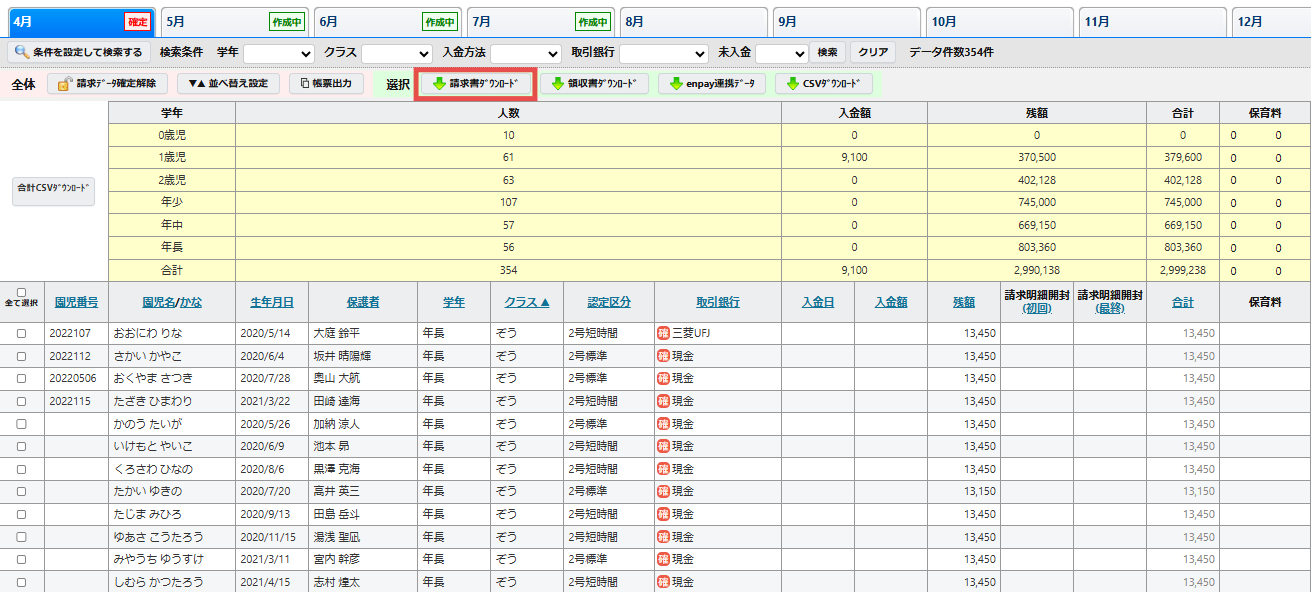Sort by 保護者 column header link
The height and width of the screenshot is (592, 1311).
(362, 301)
